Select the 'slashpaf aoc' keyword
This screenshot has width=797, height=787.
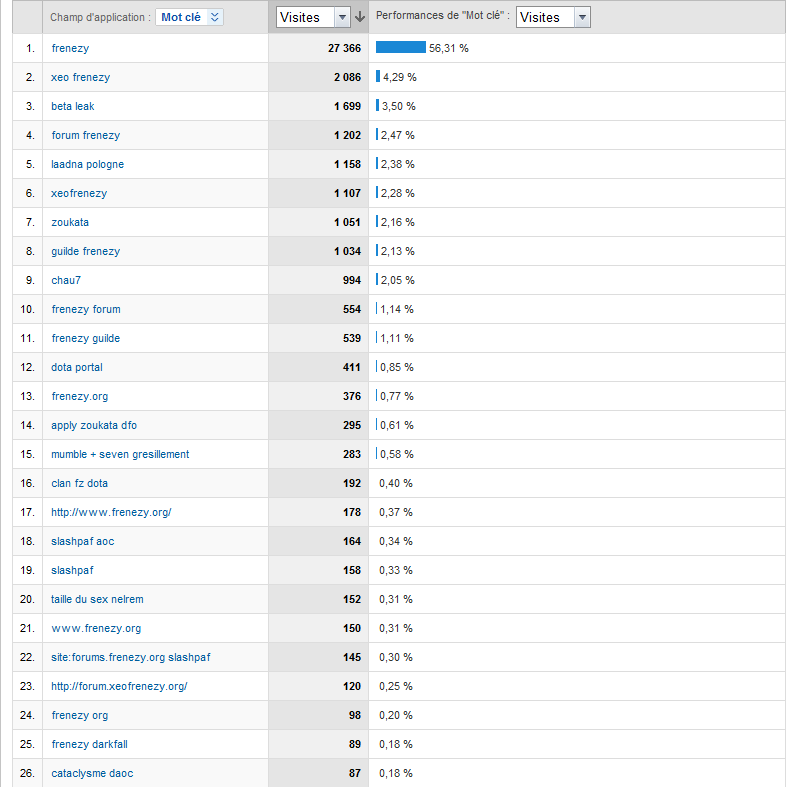pos(83,541)
